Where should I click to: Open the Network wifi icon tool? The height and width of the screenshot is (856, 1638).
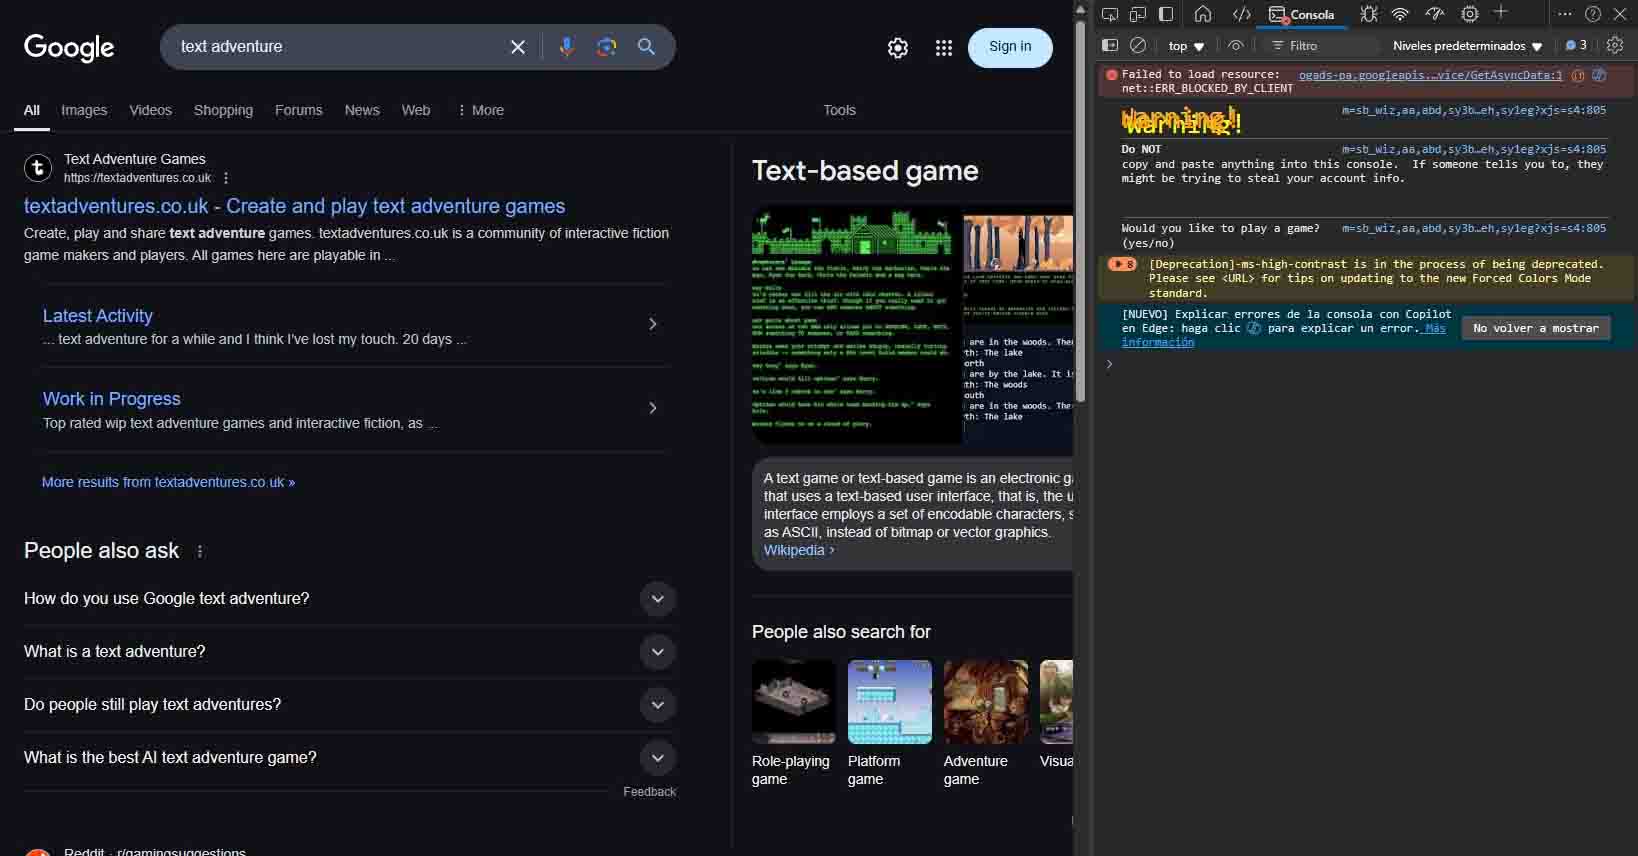[1400, 14]
